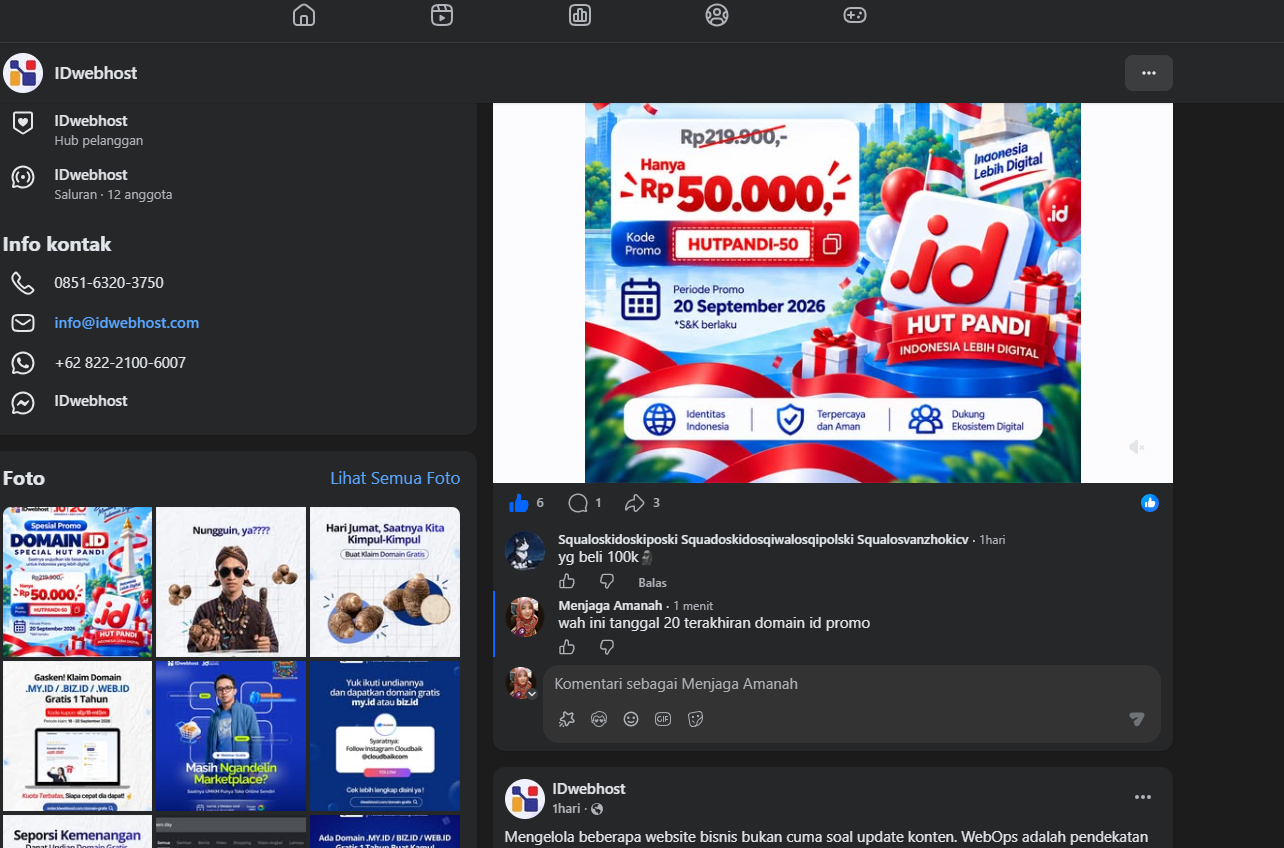The width and height of the screenshot is (1284, 848).
Task: Like the 'yg beli 100k' comment
Action: point(567,582)
